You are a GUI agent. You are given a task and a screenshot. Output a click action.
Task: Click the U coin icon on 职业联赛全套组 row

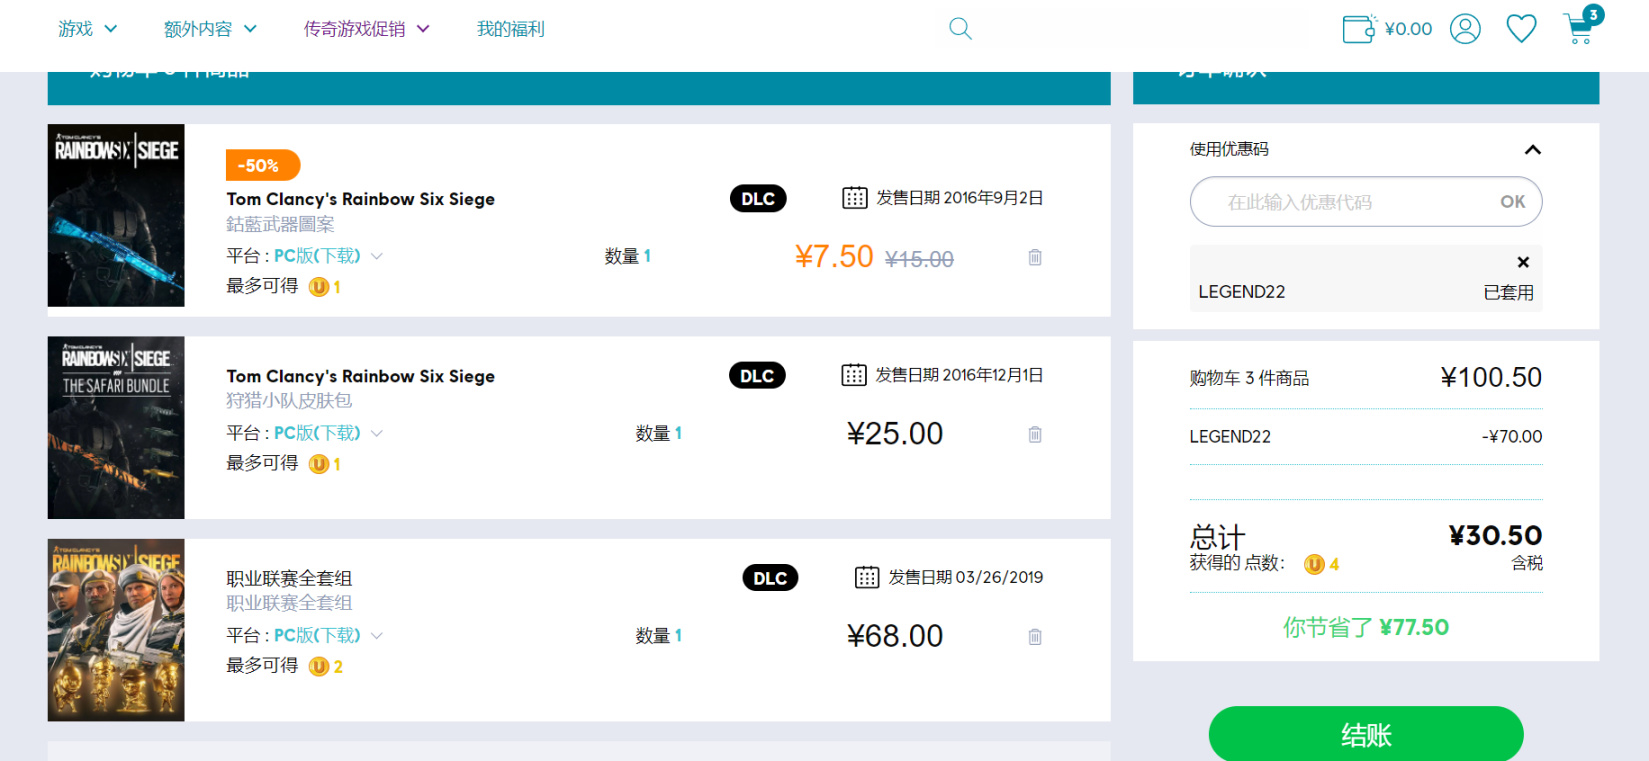coord(319,666)
